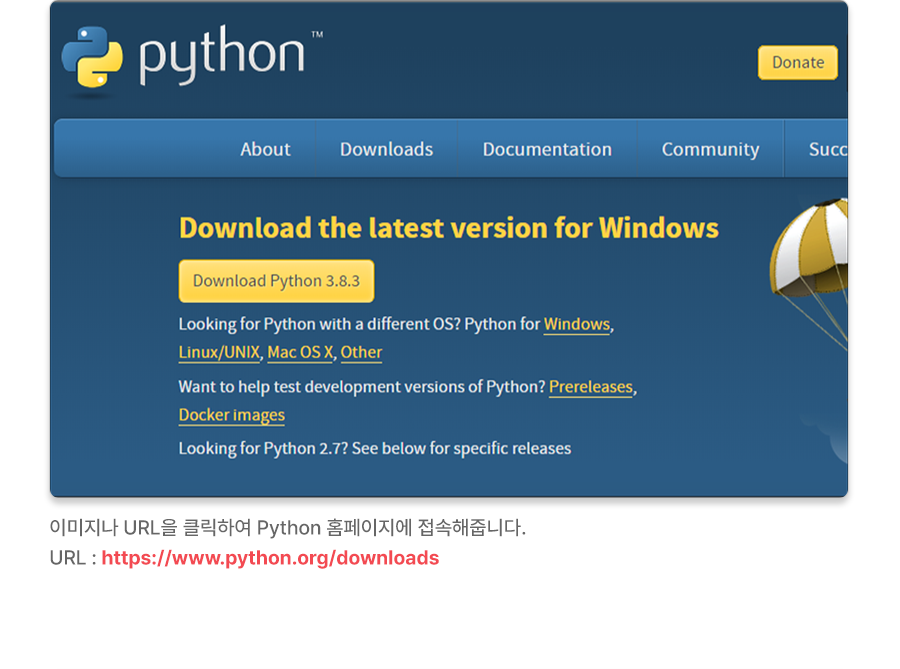This screenshot has width=900, height=669.
Task: Open the red python.org/downloads URL
Action: coord(270,558)
